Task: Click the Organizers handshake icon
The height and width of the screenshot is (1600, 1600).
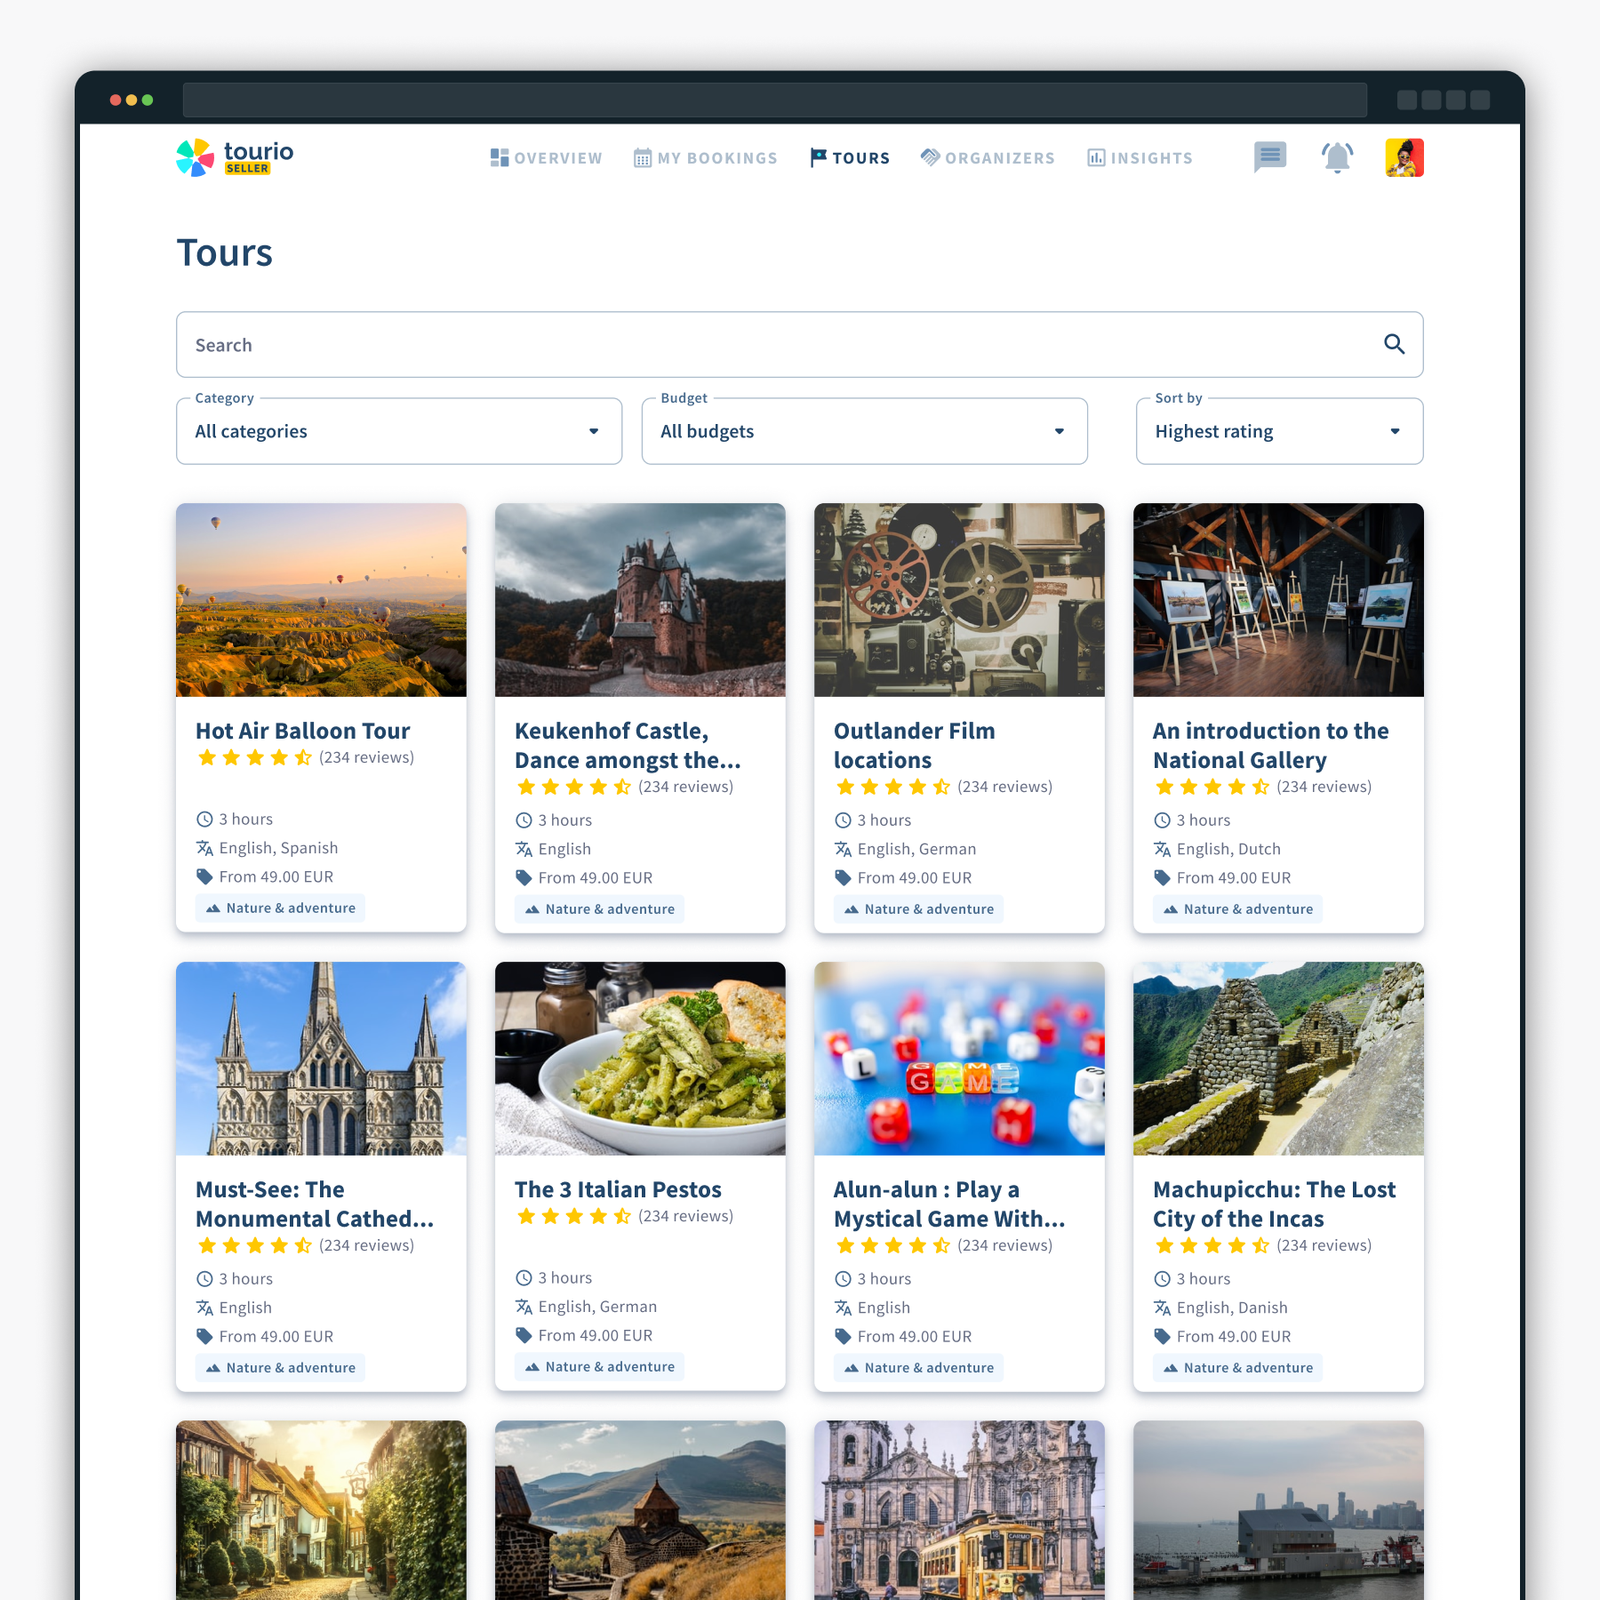Action: tap(930, 158)
